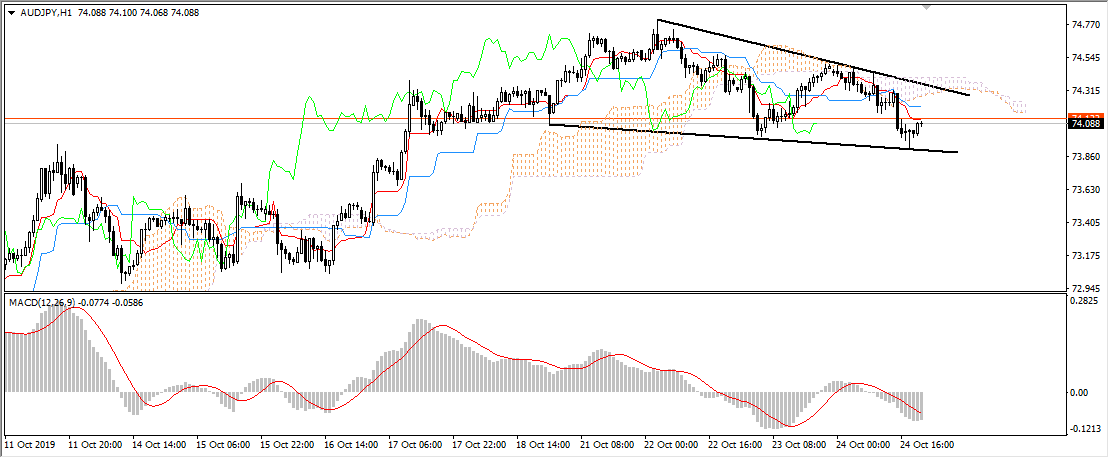Click the 0.2825 MACD scale value
The height and width of the screenshot is (458, 1109).
[x=1086, y=301]
